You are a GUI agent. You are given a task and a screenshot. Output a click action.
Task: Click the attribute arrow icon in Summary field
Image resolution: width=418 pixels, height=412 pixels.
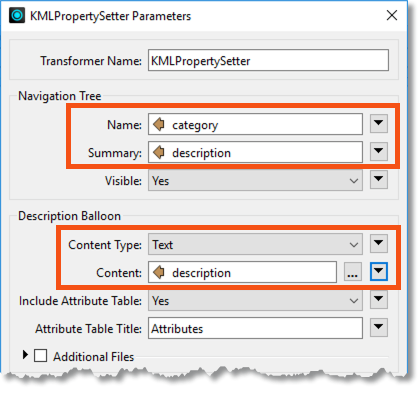click(159, 152)
